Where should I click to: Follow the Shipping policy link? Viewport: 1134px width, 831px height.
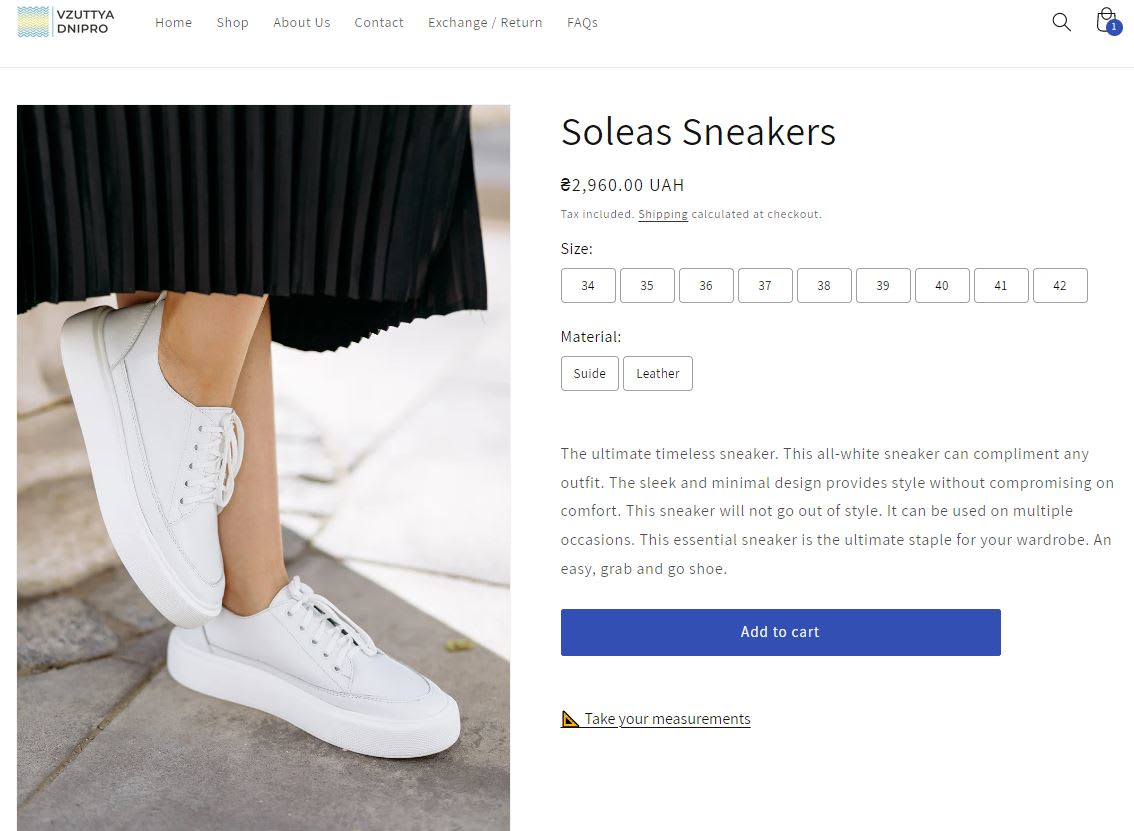coord(662,214)
